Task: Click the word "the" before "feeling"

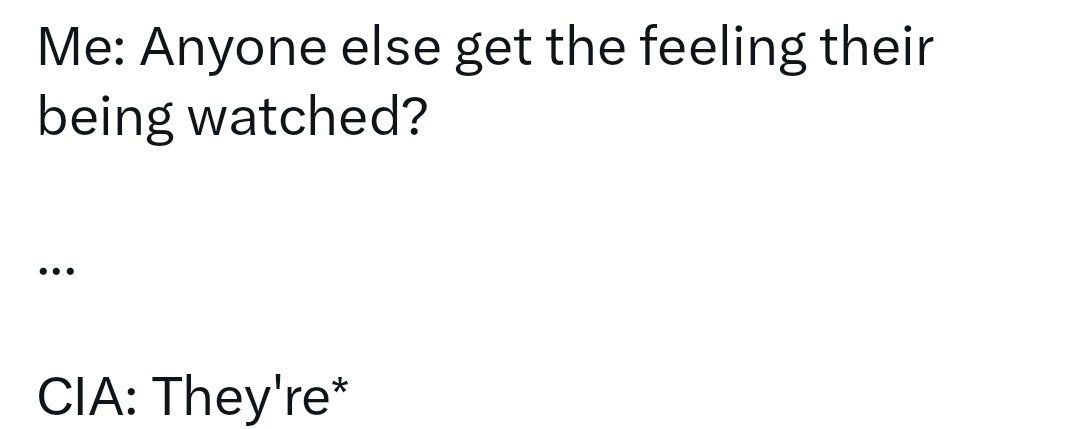Action: tap(585, 47)
